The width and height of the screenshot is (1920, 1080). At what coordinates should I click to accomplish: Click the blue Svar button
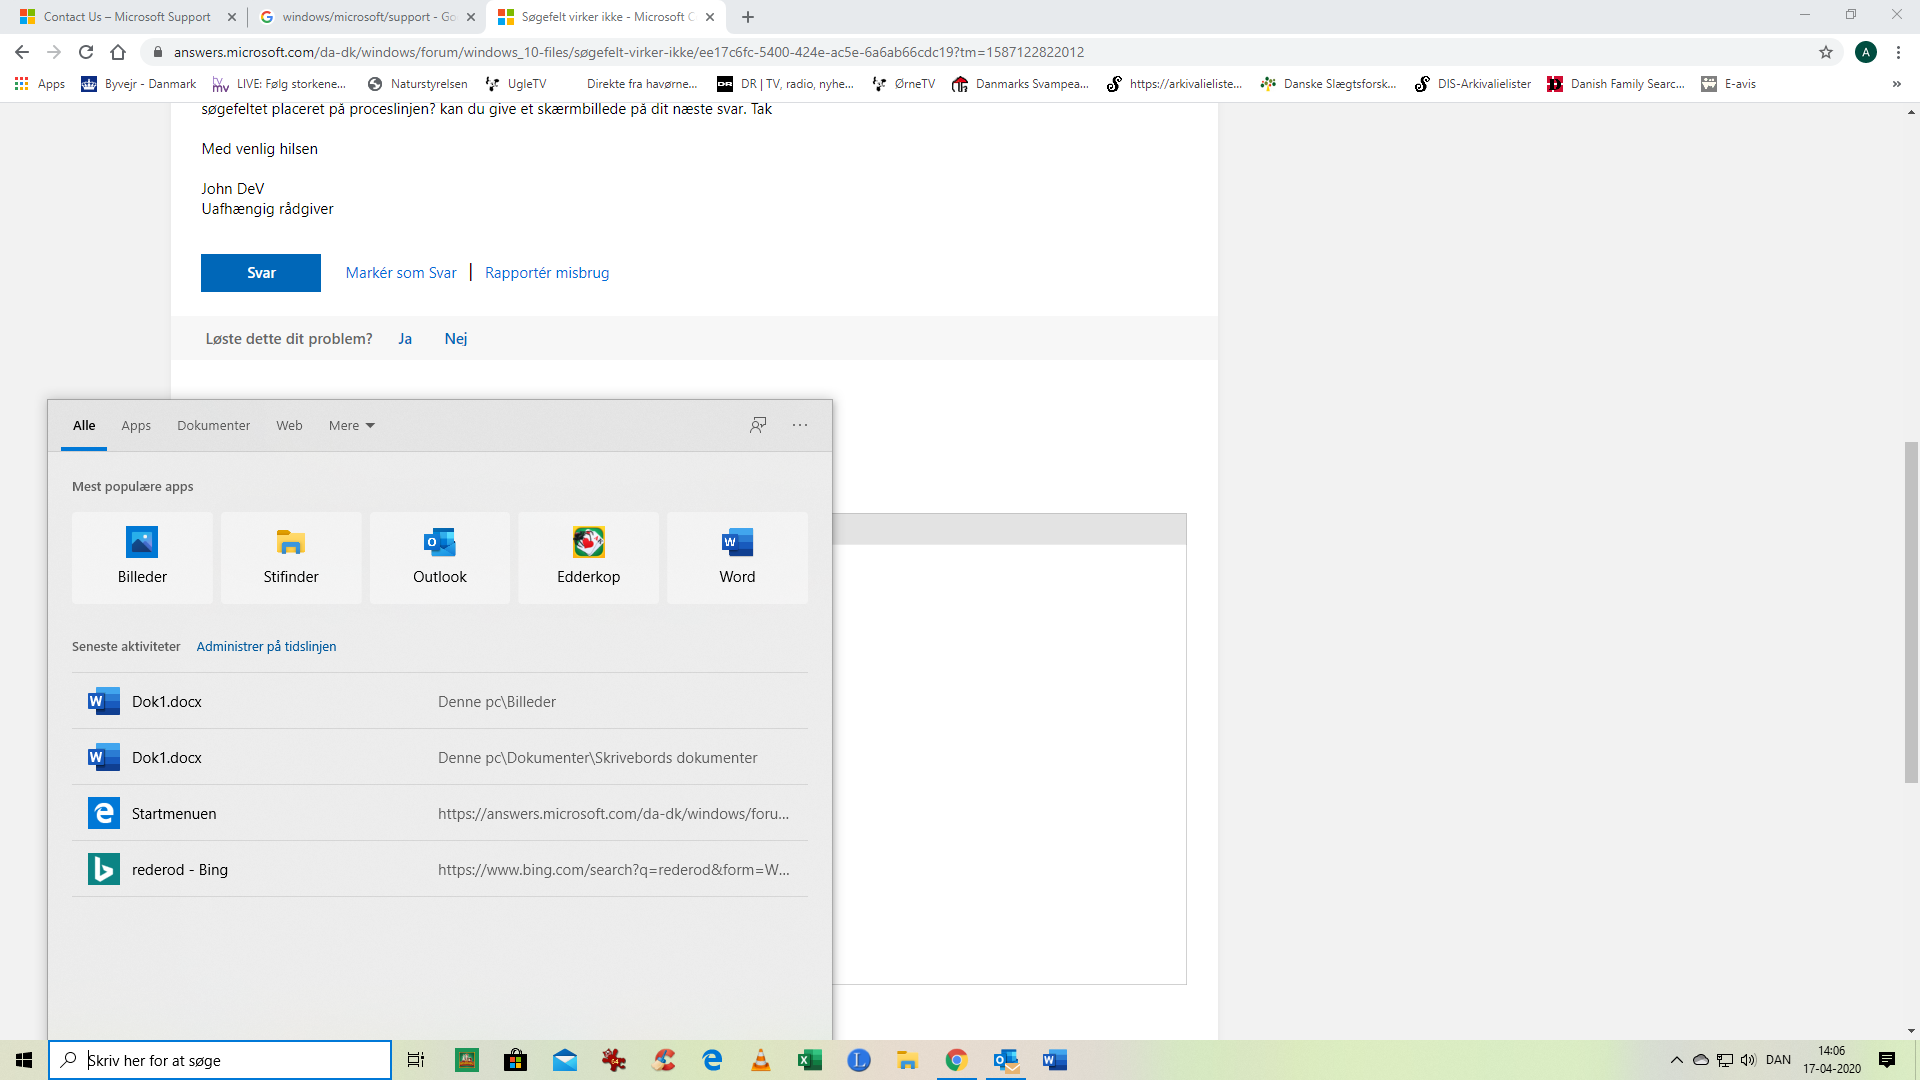pos(260,273)
